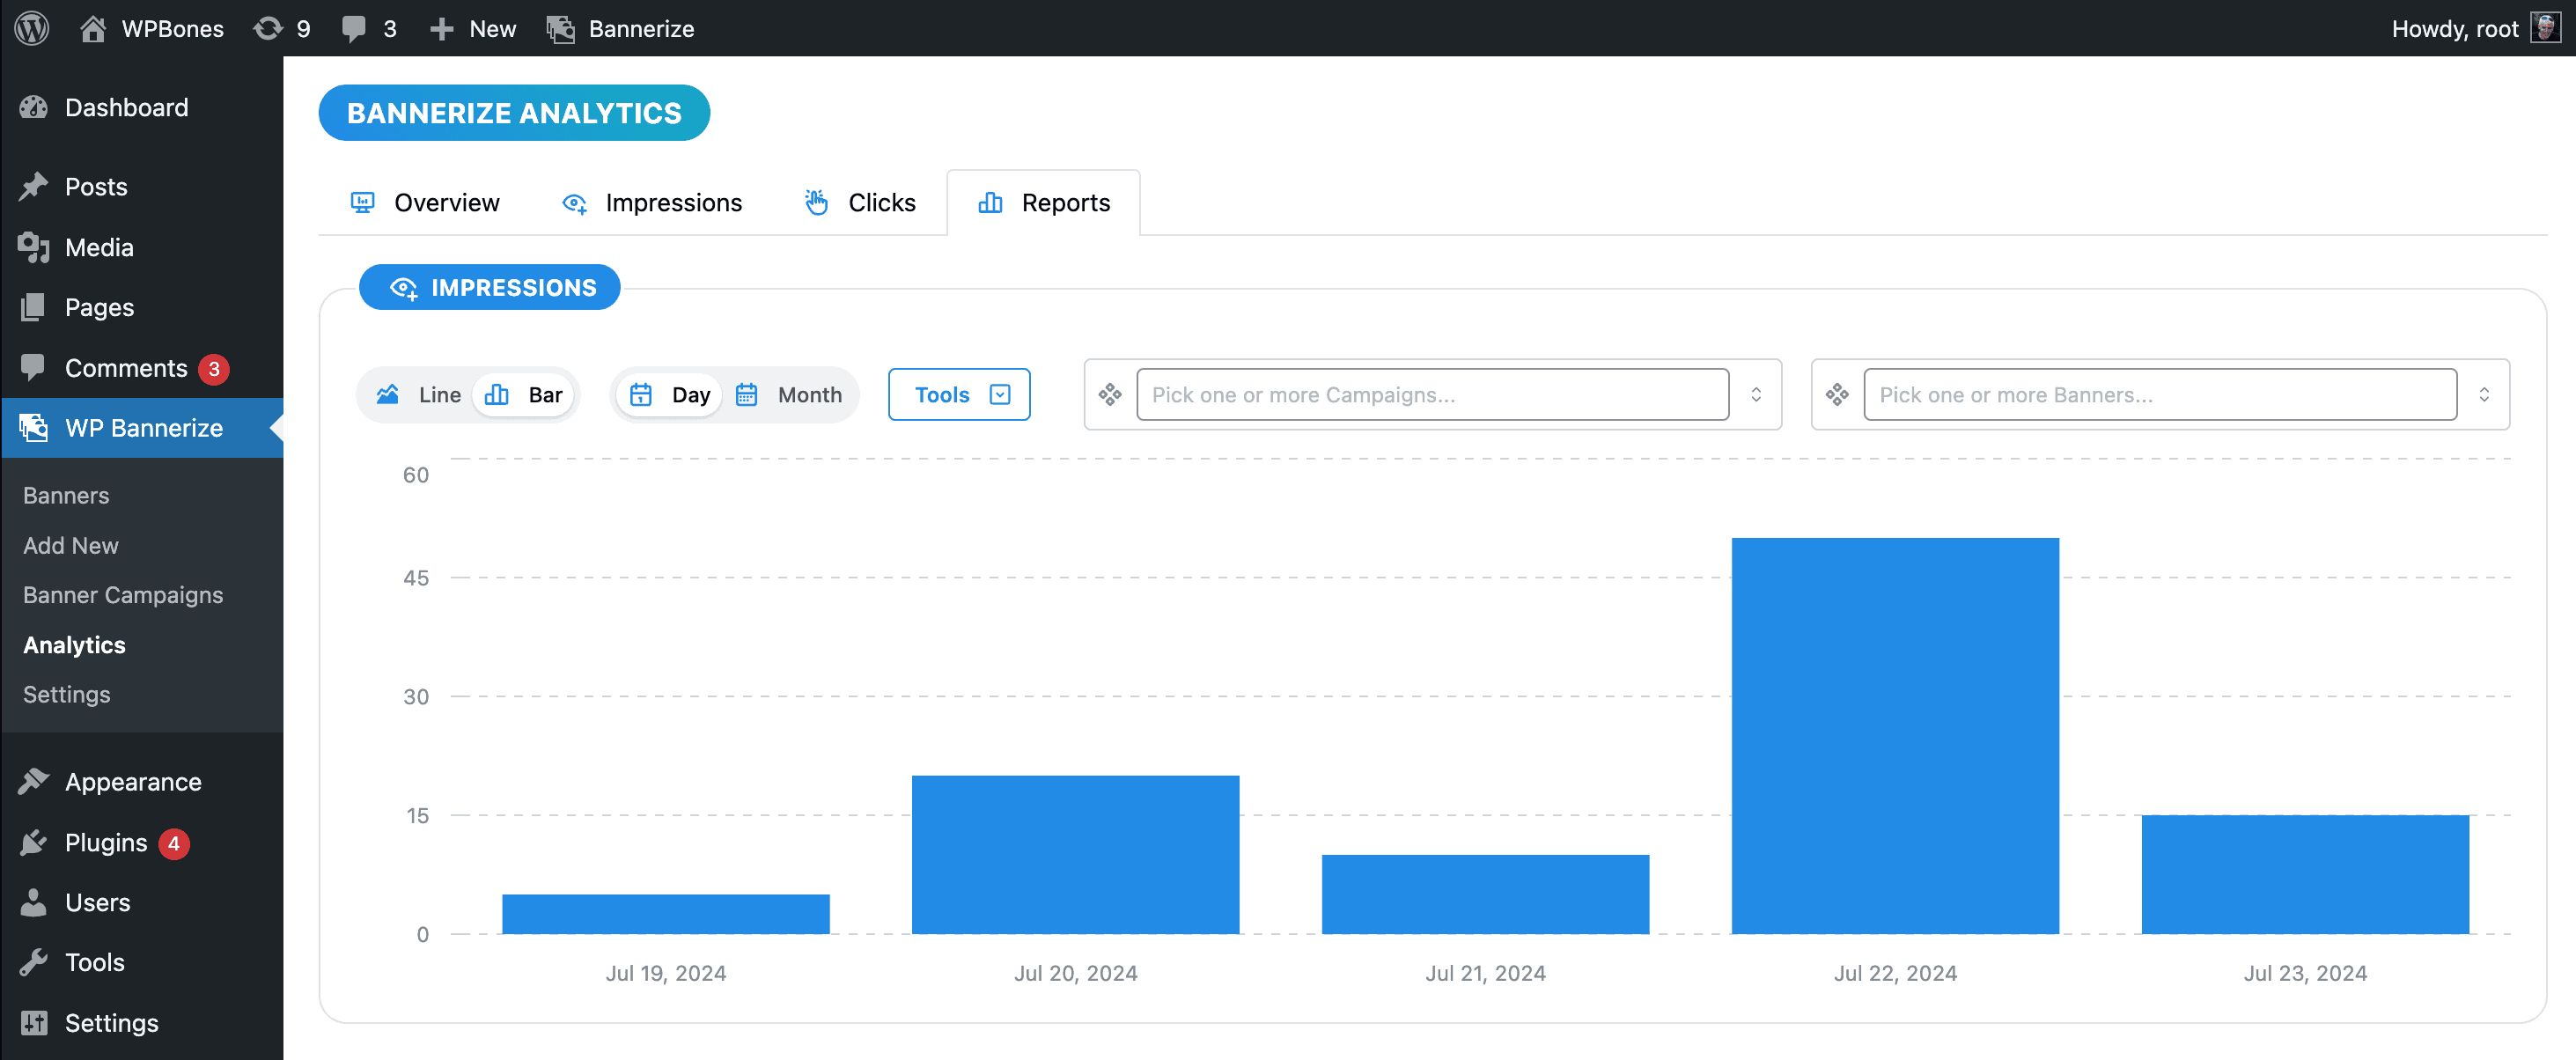Go to Analytics submenu item
The height and width of the screenshot is (1060, 2576).
click(x=74, y=645)
